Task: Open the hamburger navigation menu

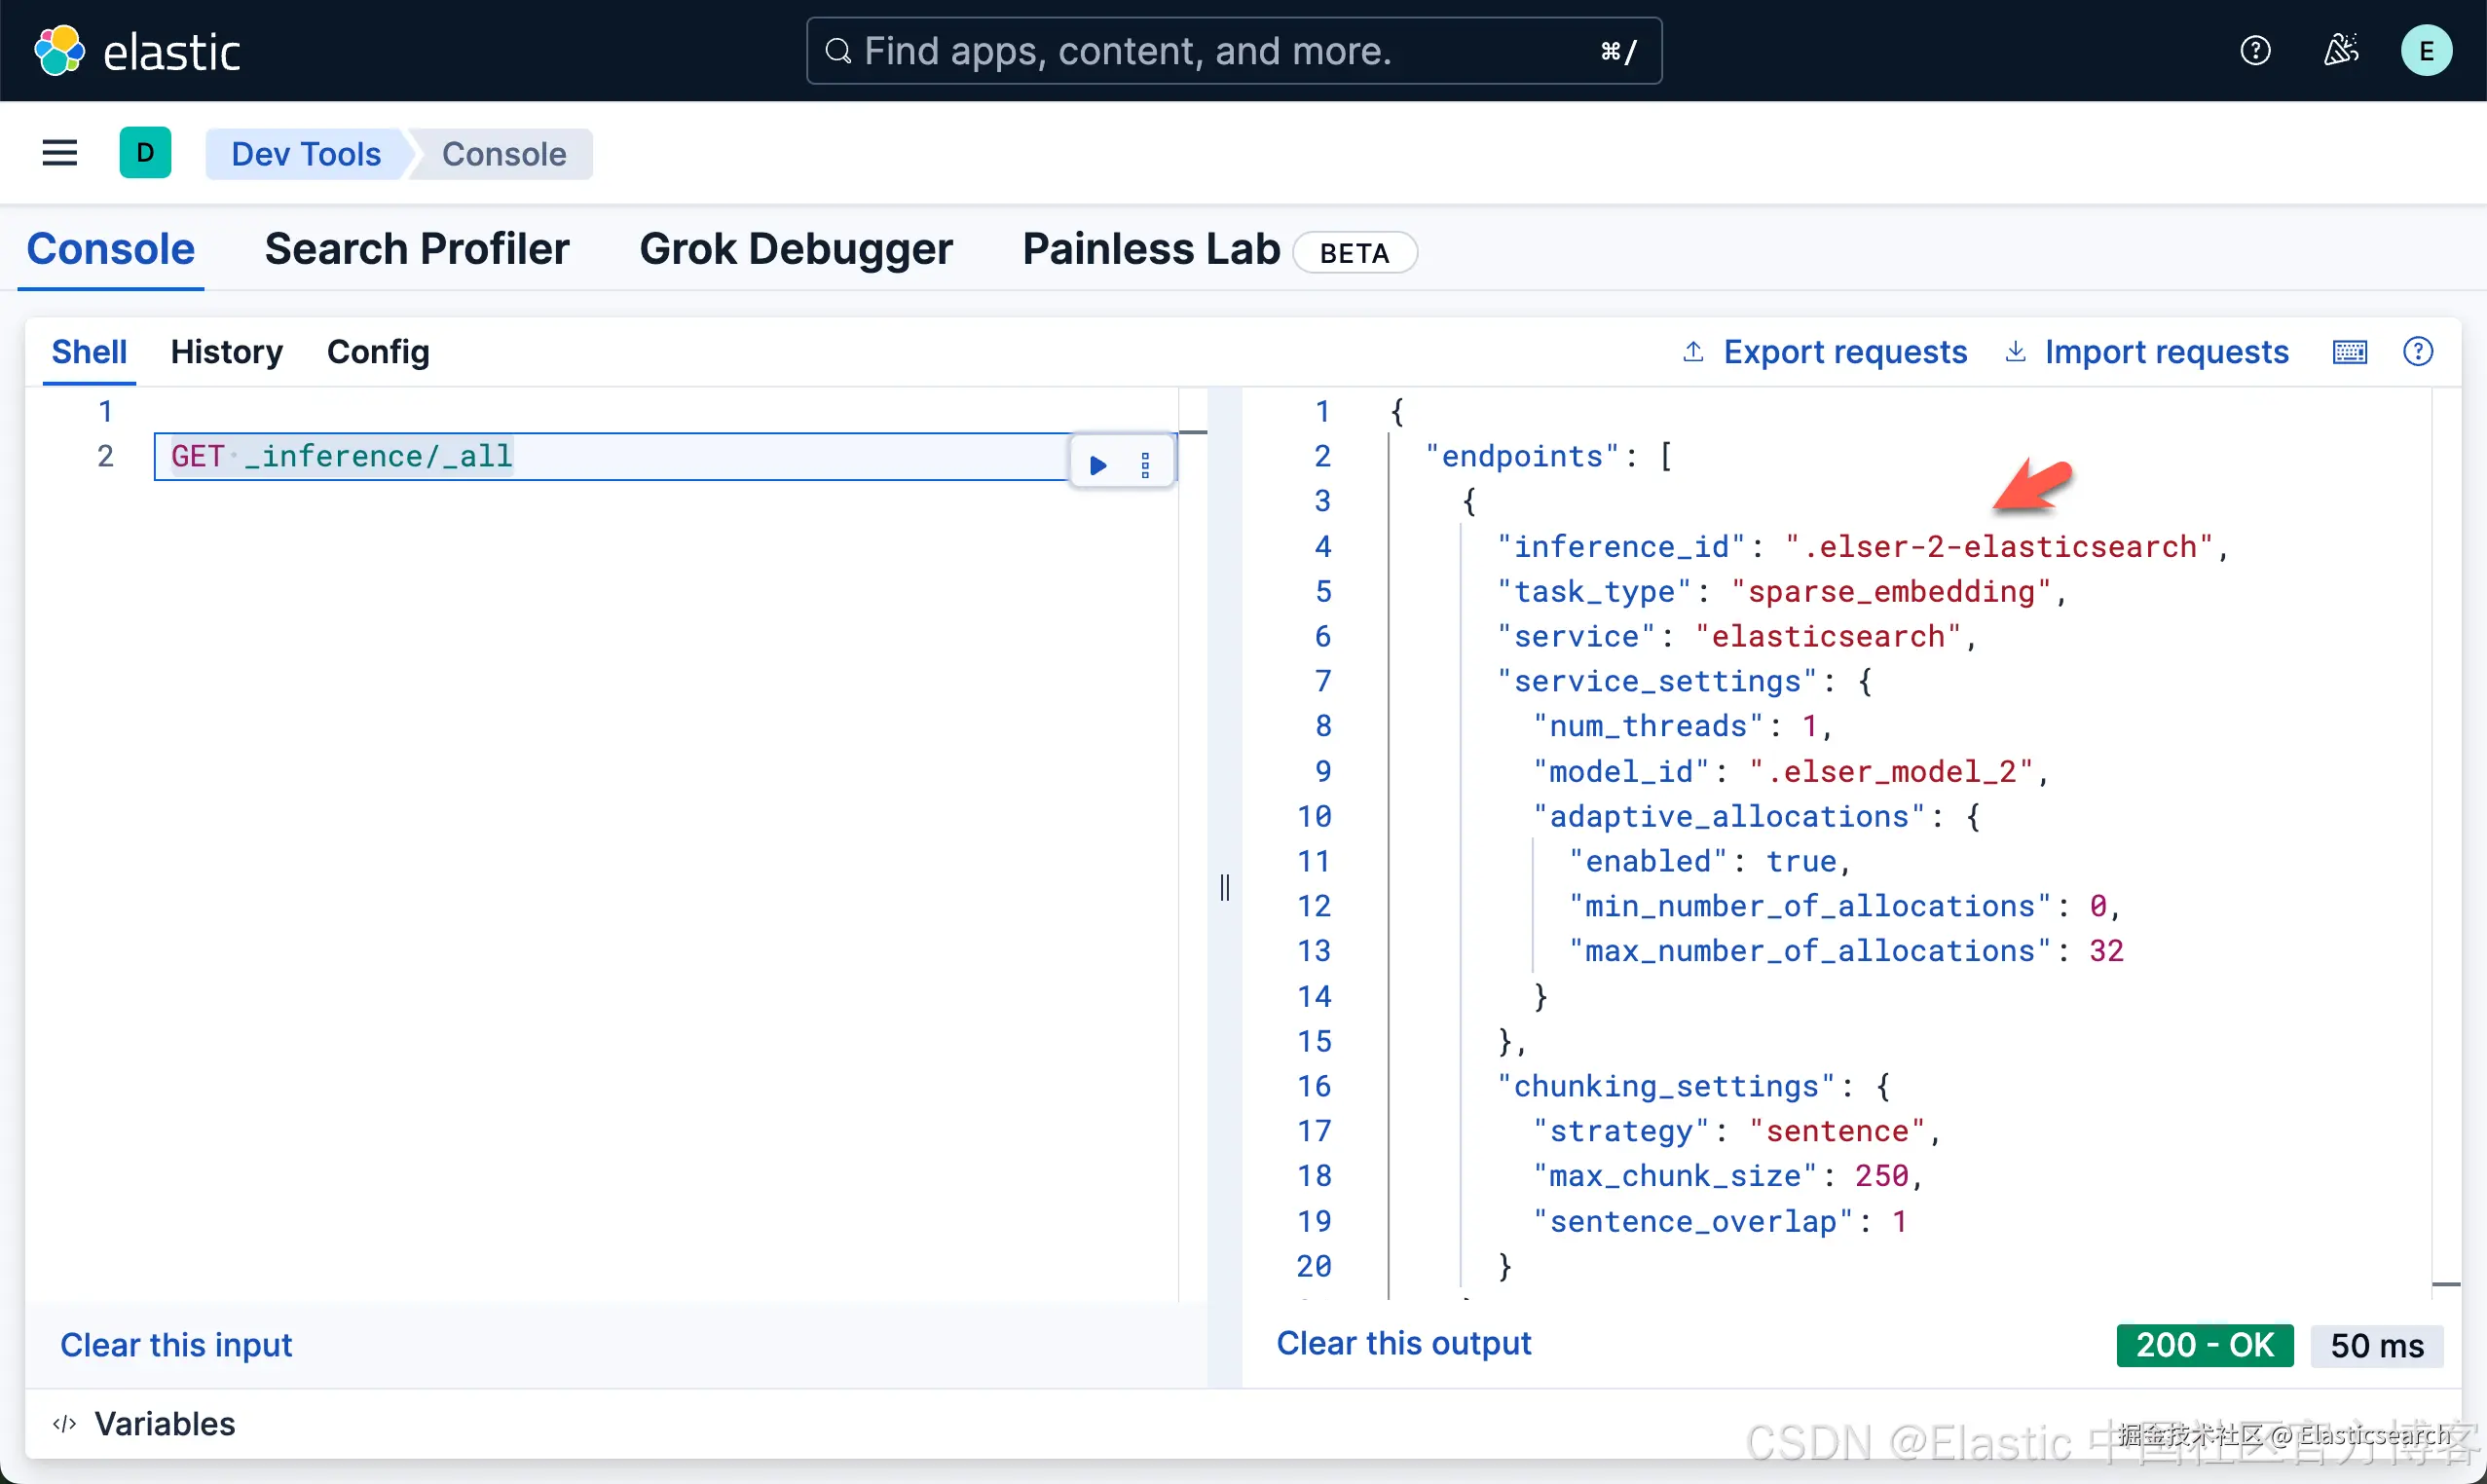Action: pyautogui.click(x=60, y=153)
